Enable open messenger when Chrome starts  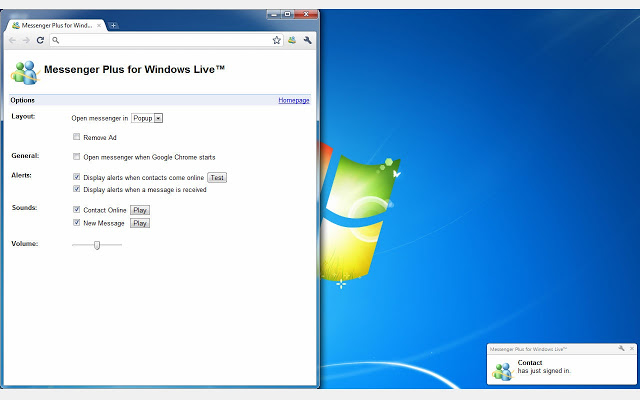[76, 156]
